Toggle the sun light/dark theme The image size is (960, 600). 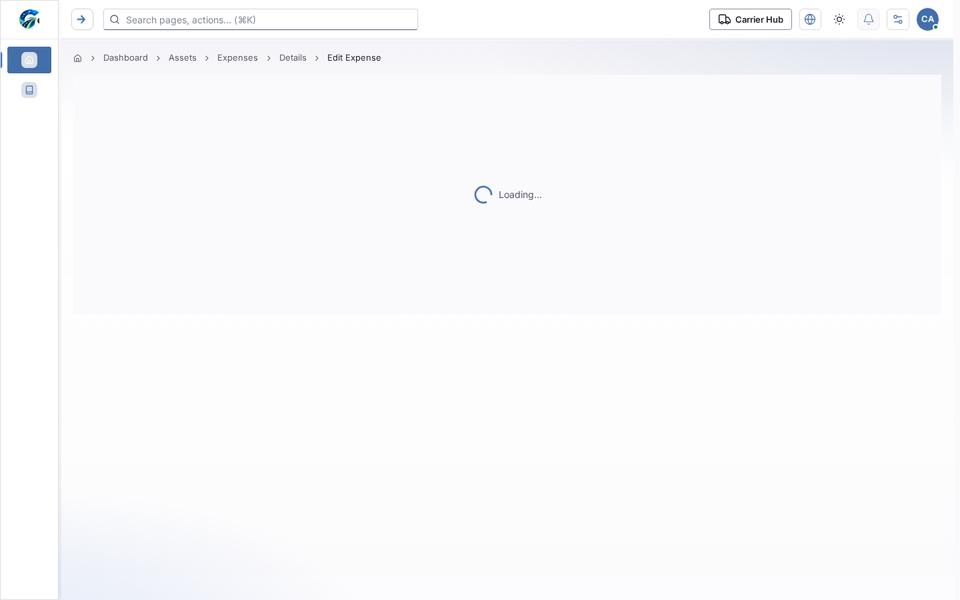(839, 19)
